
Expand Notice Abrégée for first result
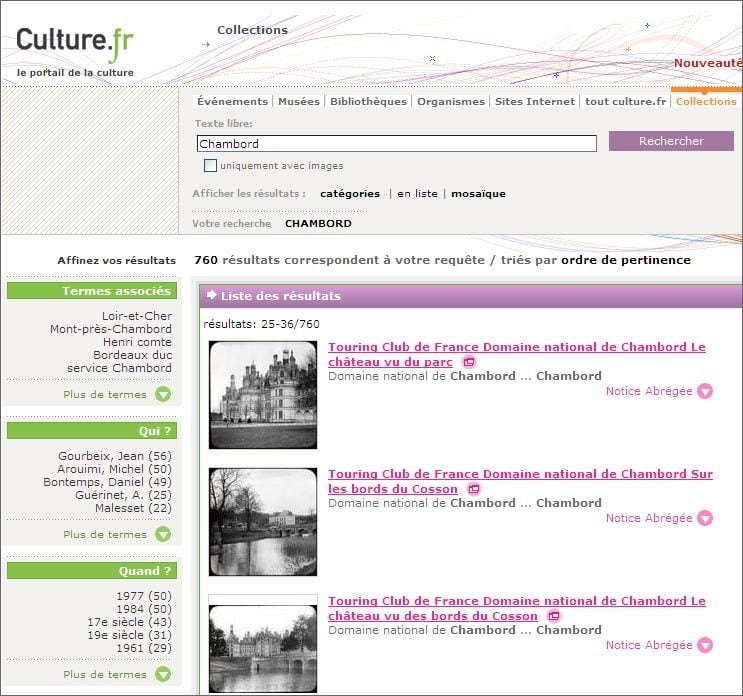pyautogui.click(x=705, y=391)
